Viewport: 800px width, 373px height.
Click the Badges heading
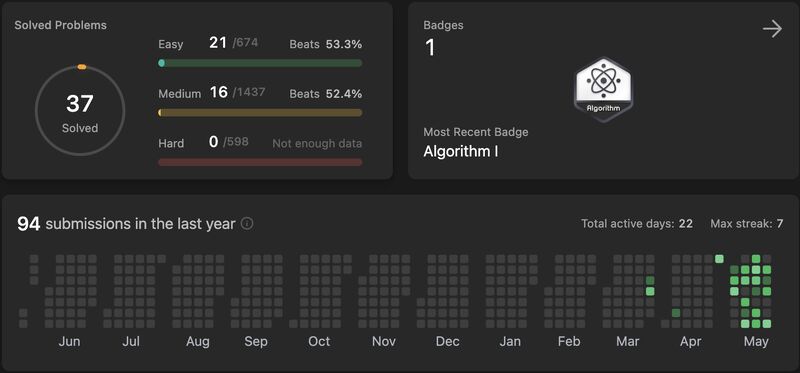click(443, 25)
